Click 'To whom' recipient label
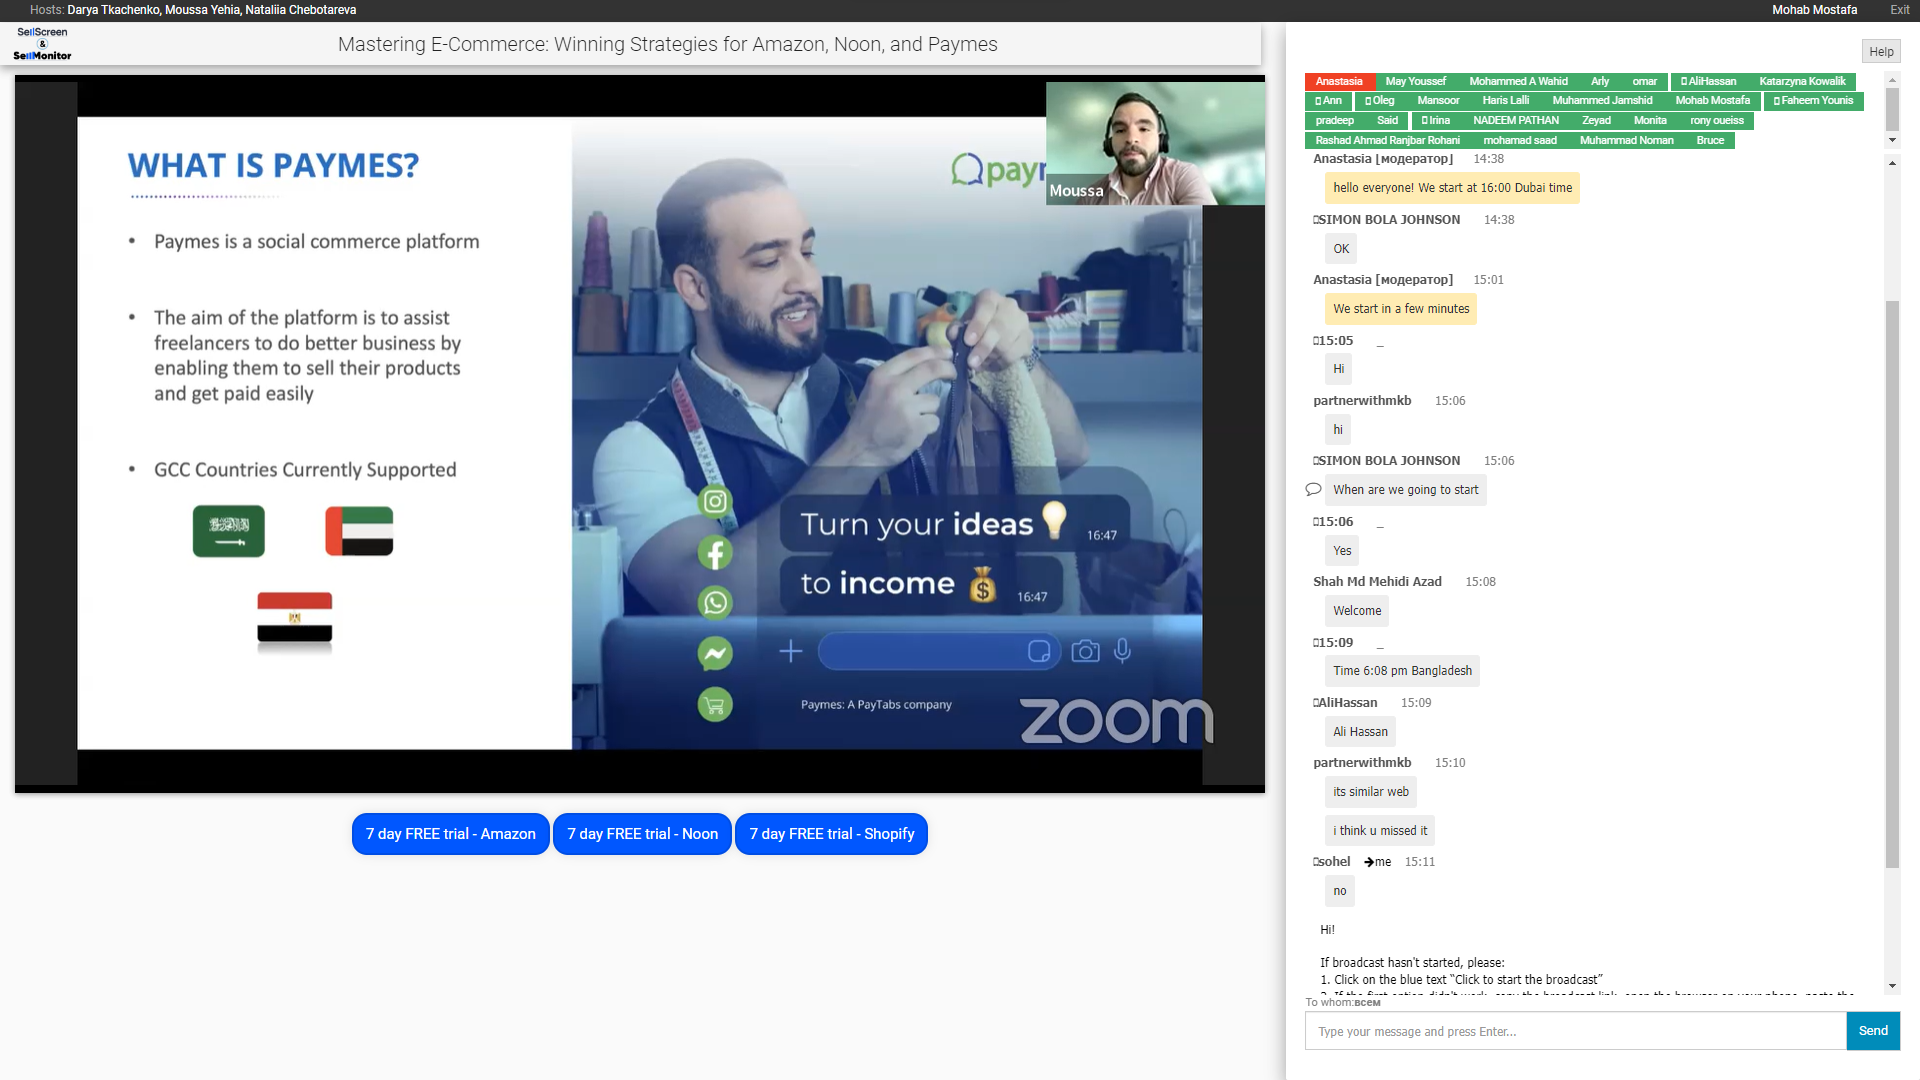 point(1343,1002)
